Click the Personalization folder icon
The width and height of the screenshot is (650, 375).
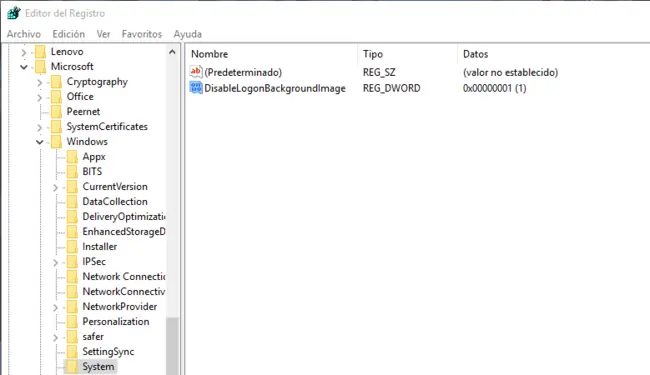72,322
